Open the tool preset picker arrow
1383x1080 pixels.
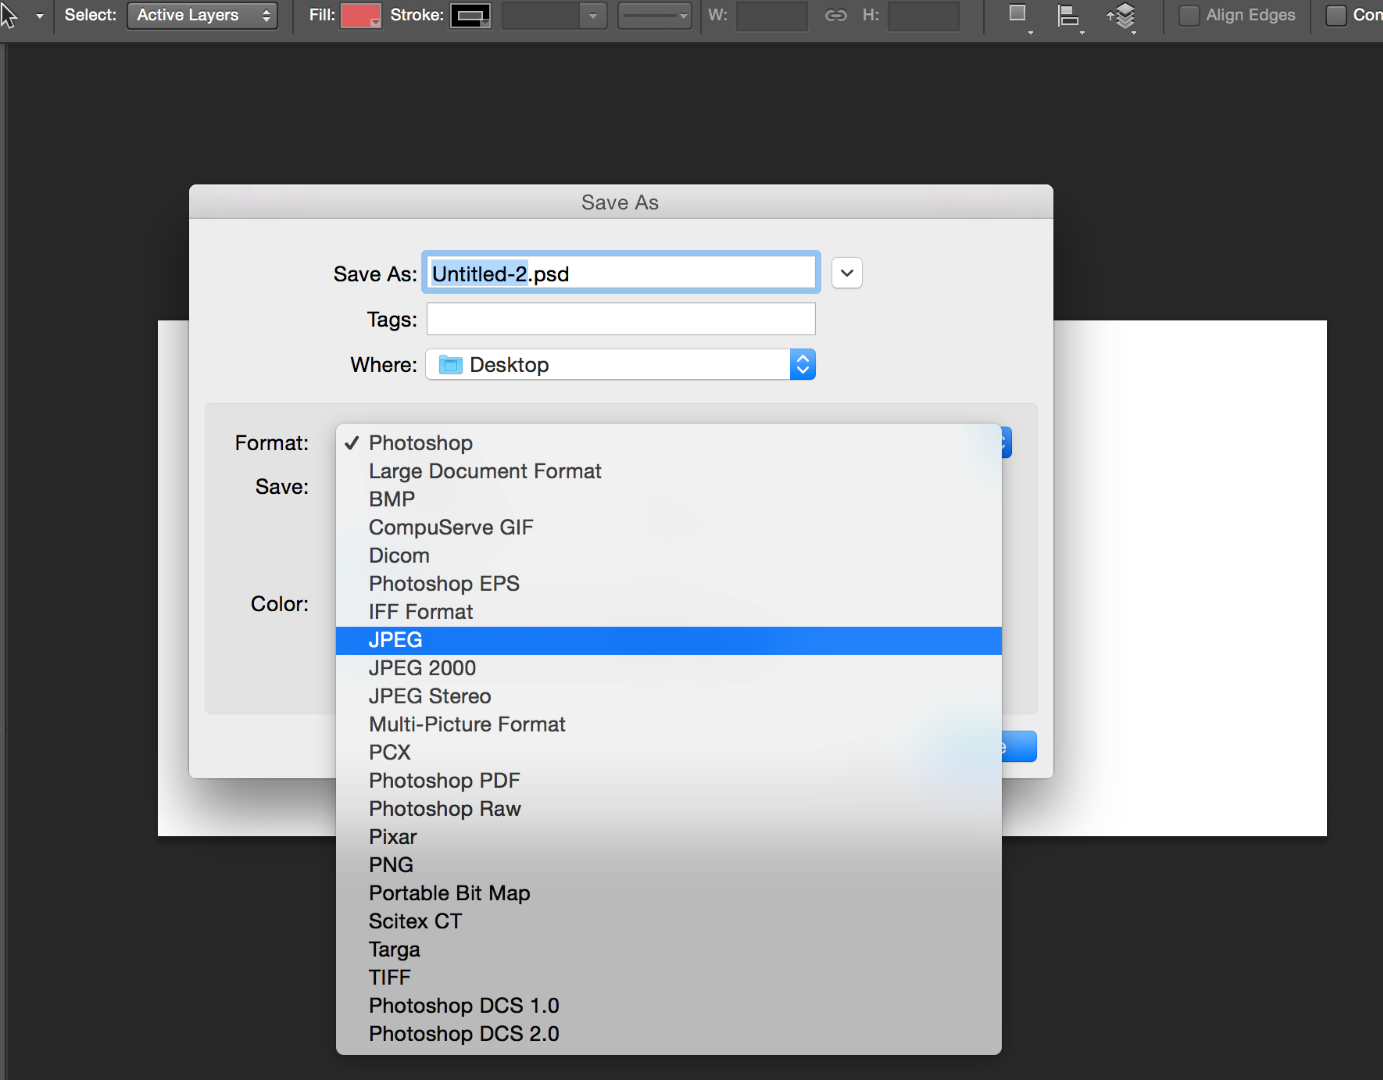40,16
